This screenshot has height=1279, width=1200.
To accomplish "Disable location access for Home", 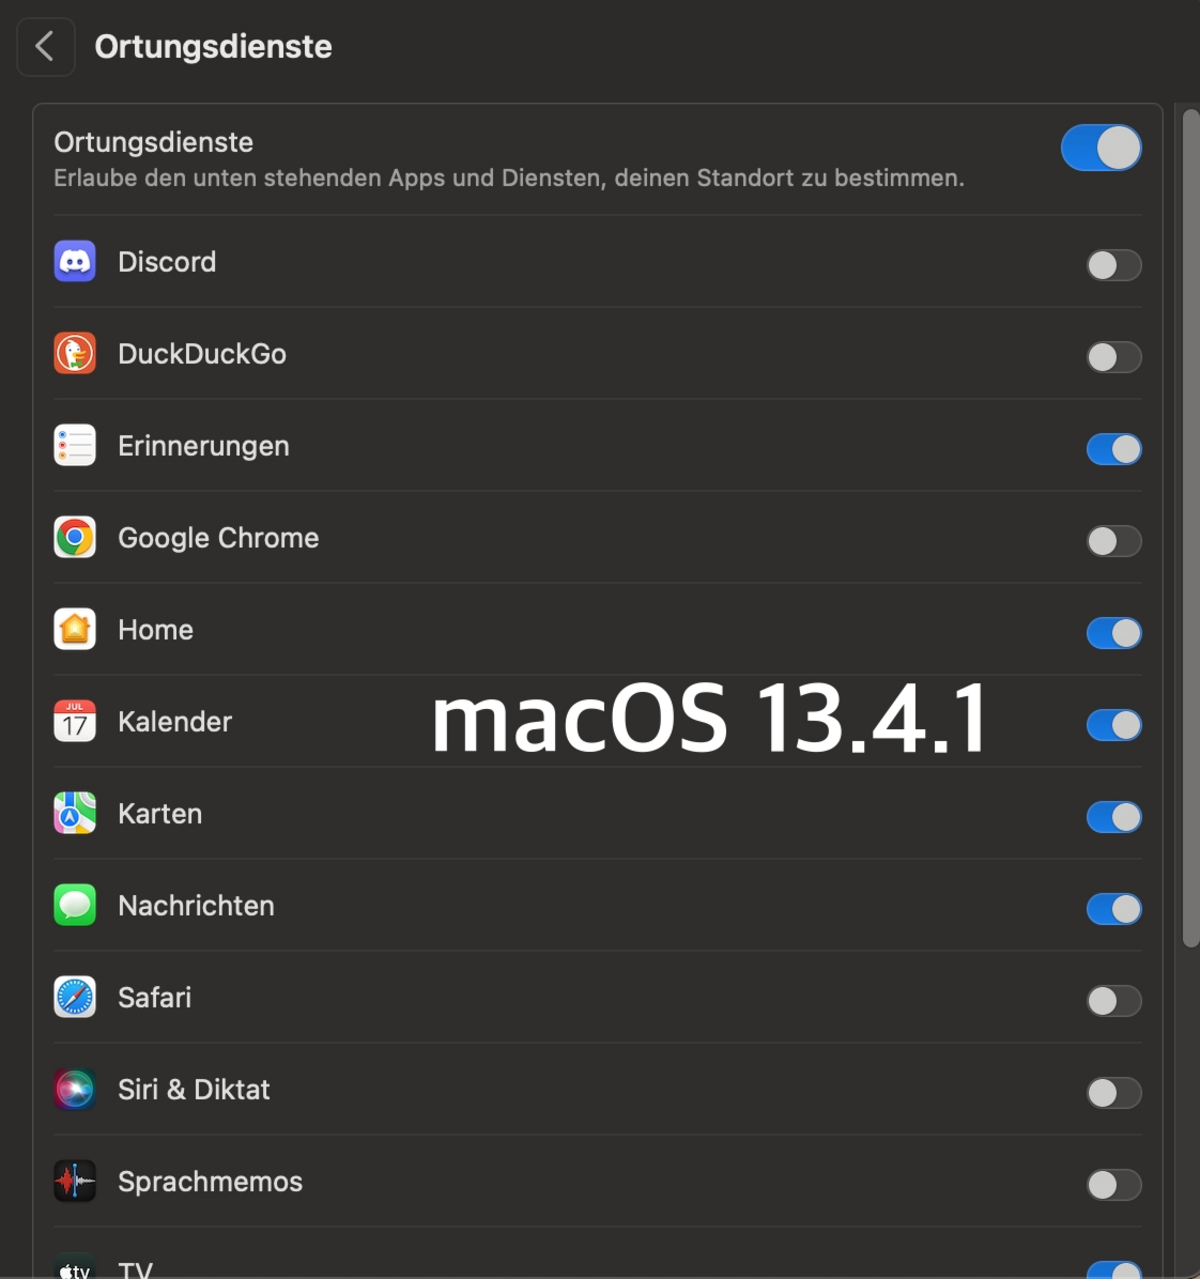I will (x=1114, y=633).
